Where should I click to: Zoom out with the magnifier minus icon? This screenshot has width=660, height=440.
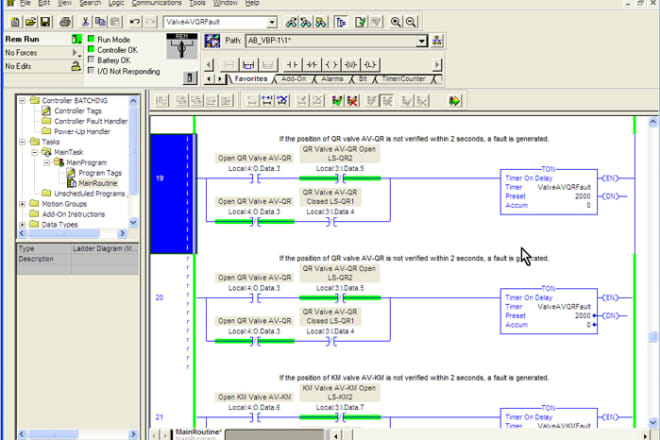411,22
